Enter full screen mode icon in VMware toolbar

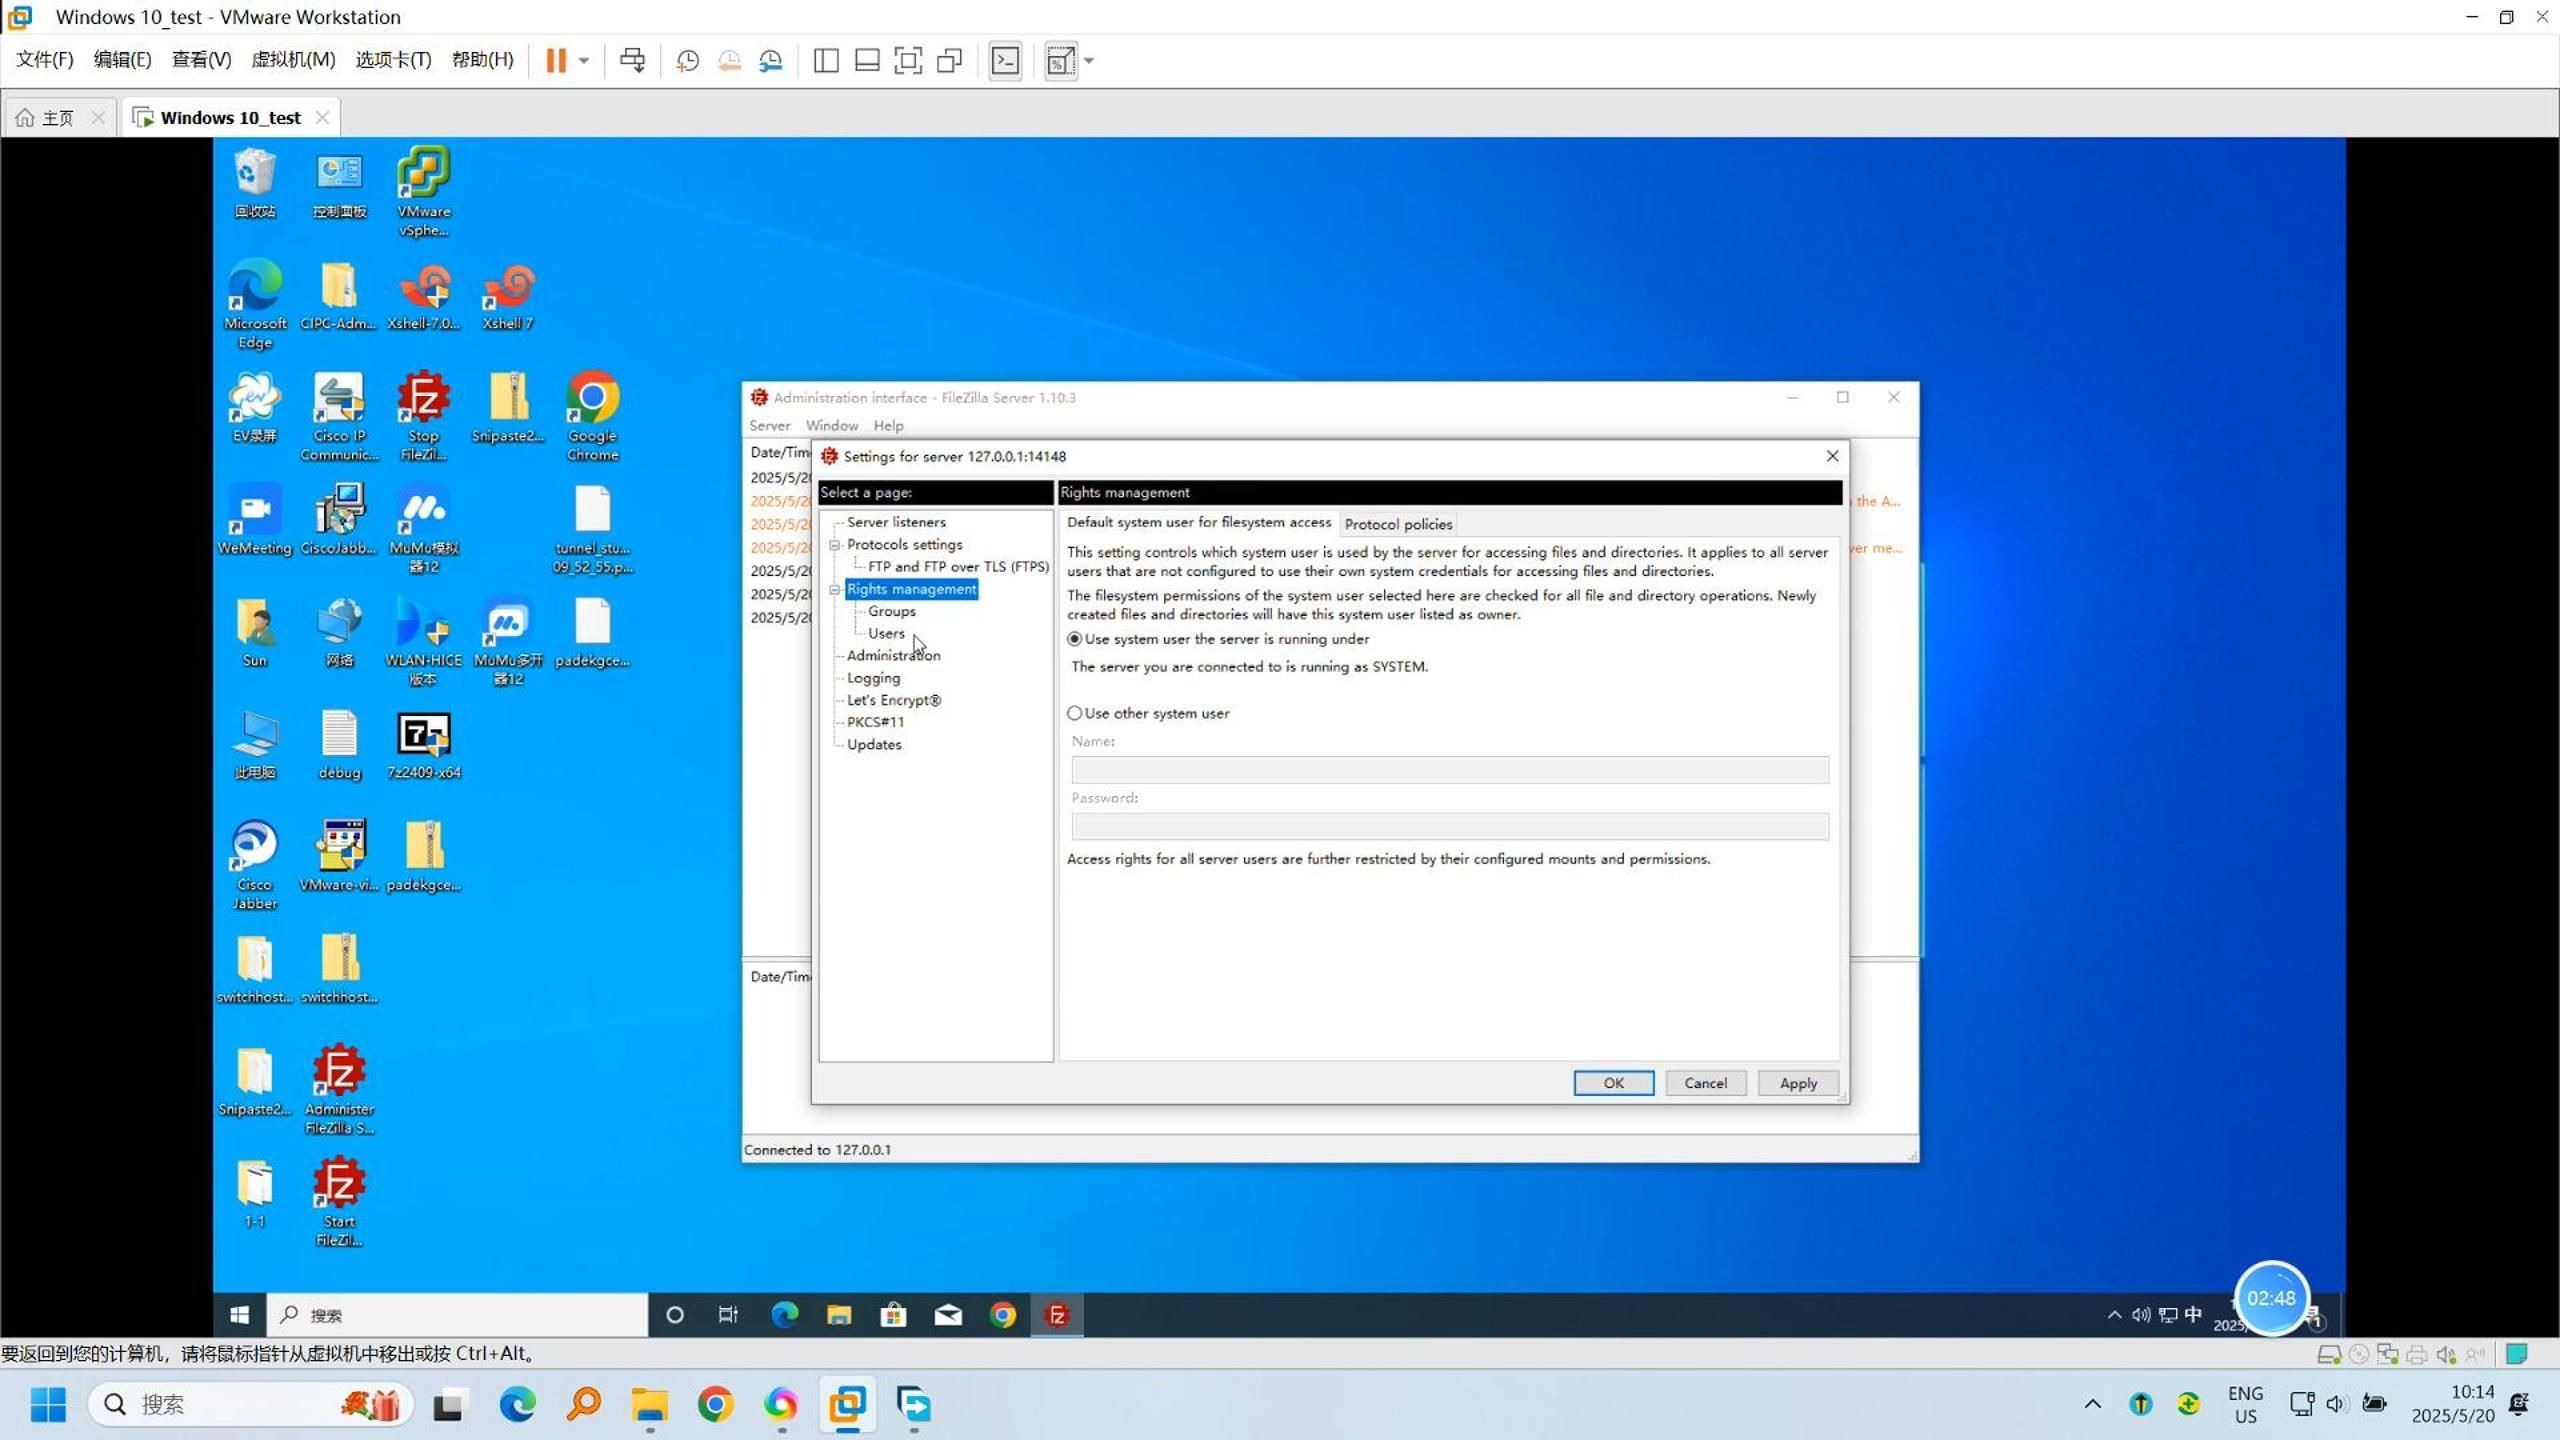click(x=908, y=61)
